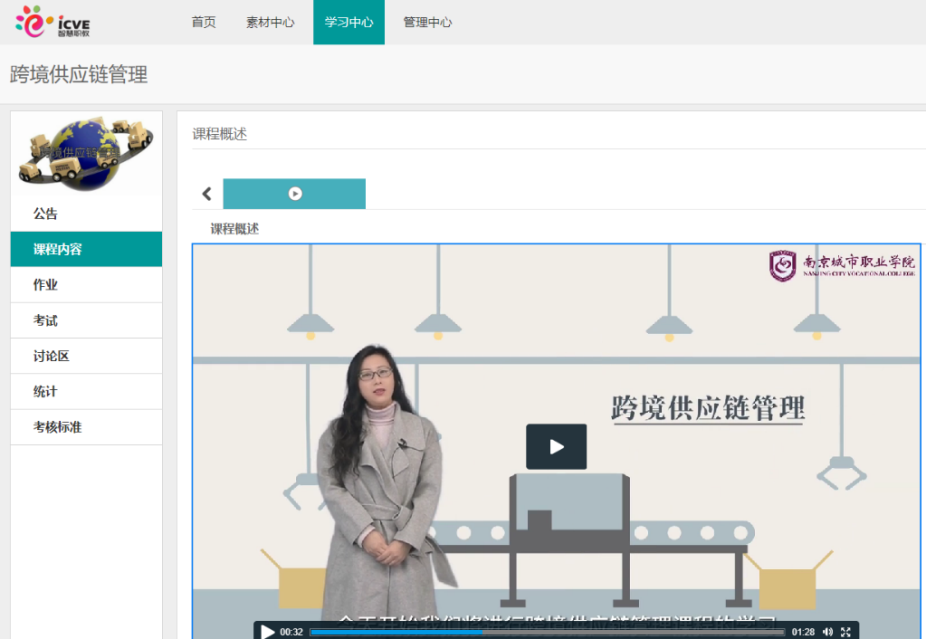The image size is (926, 639).
Task: Select the teal lesson tab with play icon
Action: pyautogui.click(x=294, y=194)
